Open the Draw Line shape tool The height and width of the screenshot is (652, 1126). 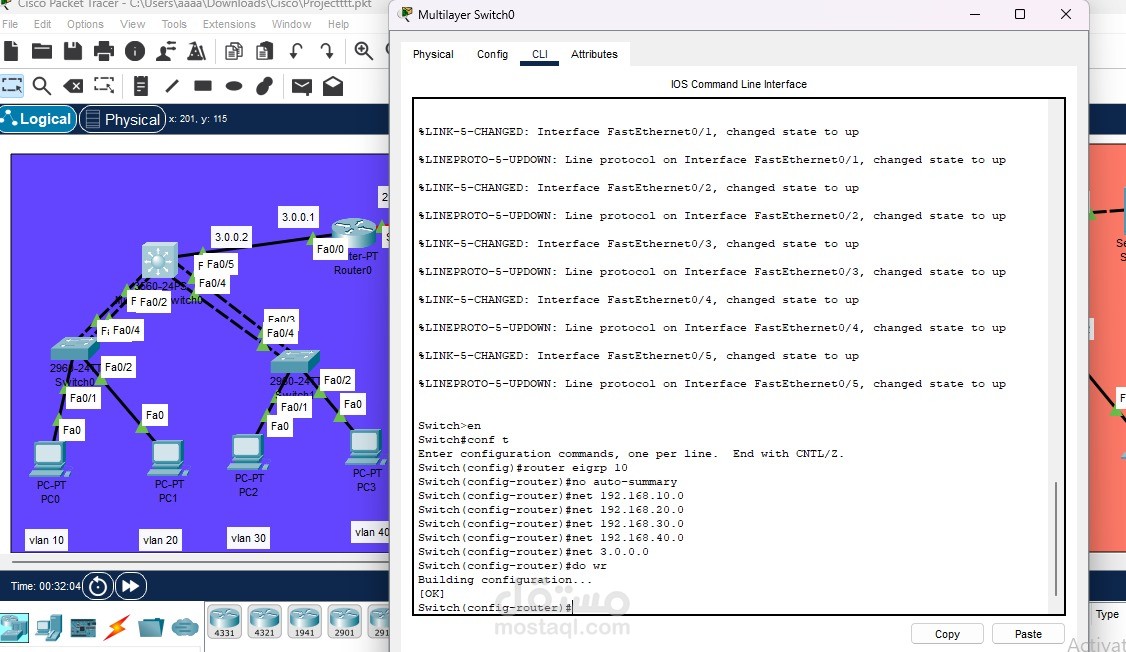[172, 86]
